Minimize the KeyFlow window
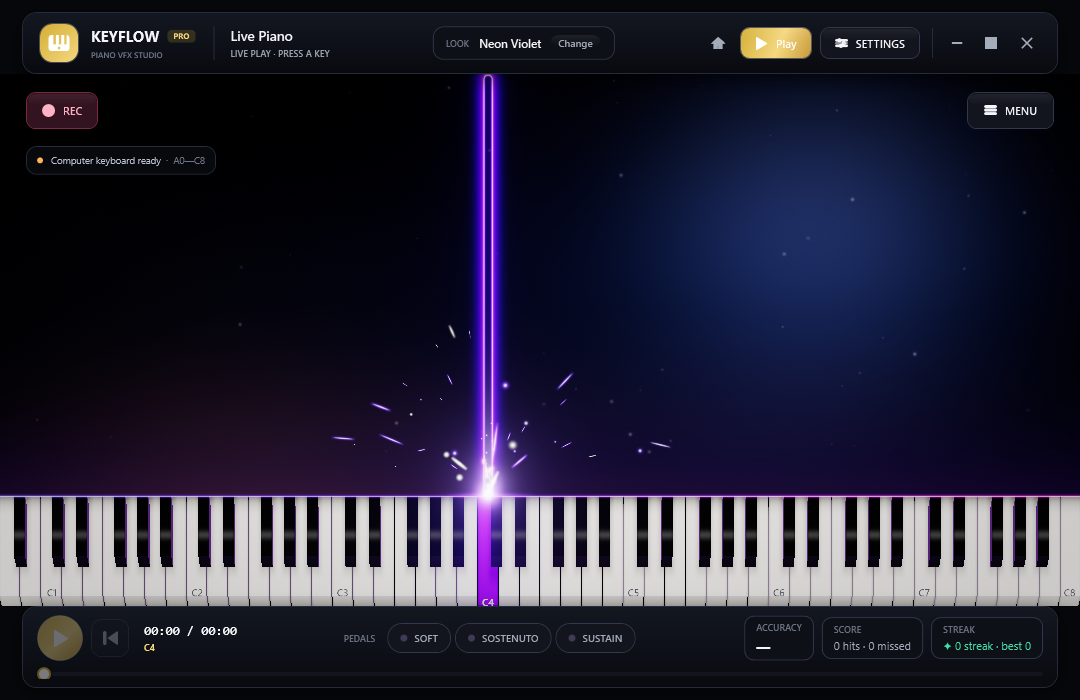 pos(957,43)
